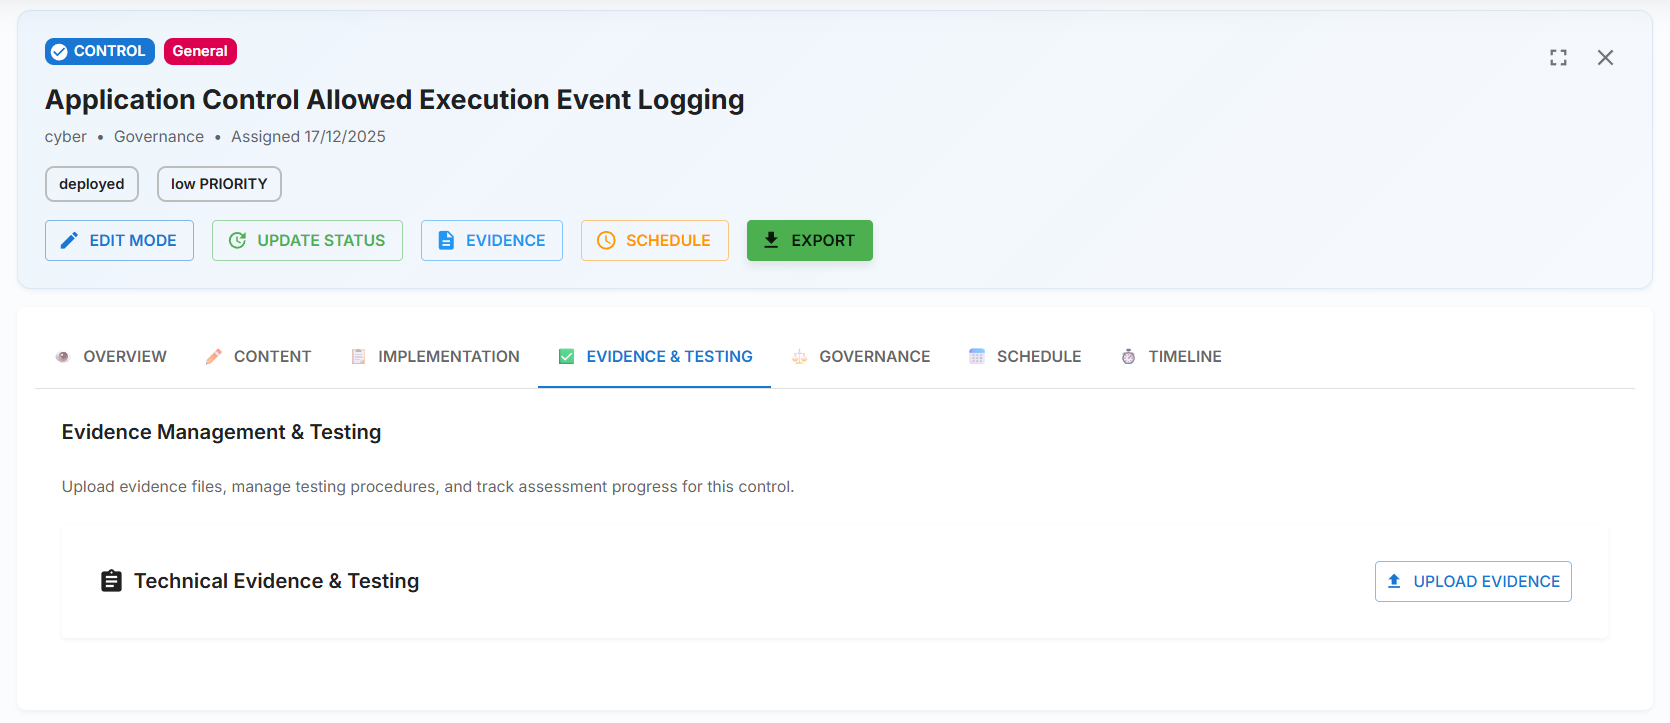The height and width of the screenshot is (723, 1670).
Task: View the Timeline tab
Action: [1171, 357]
